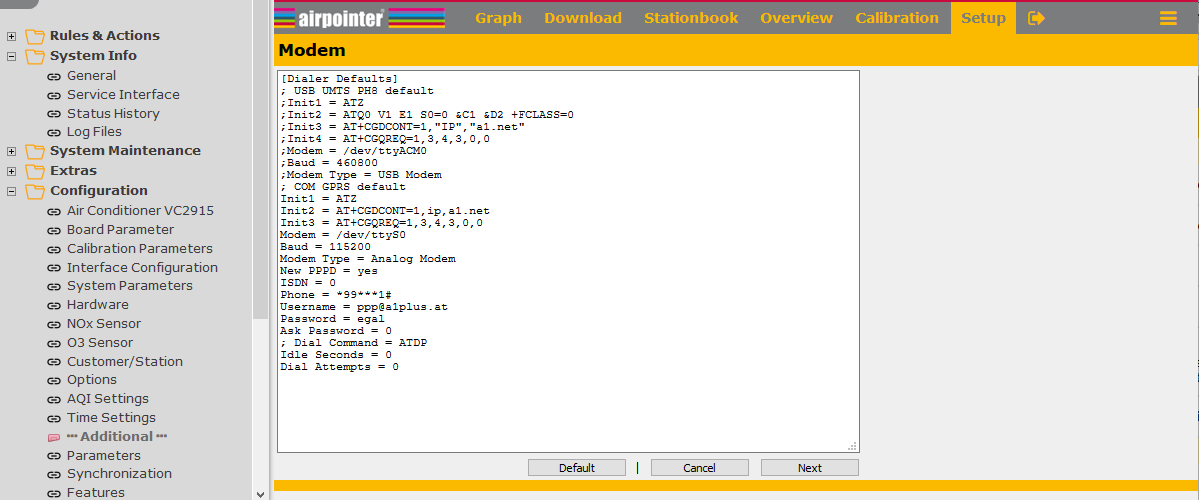1199x500 pixels.
Task: Open Status History in System Info
Action: [x=113, y=113]
